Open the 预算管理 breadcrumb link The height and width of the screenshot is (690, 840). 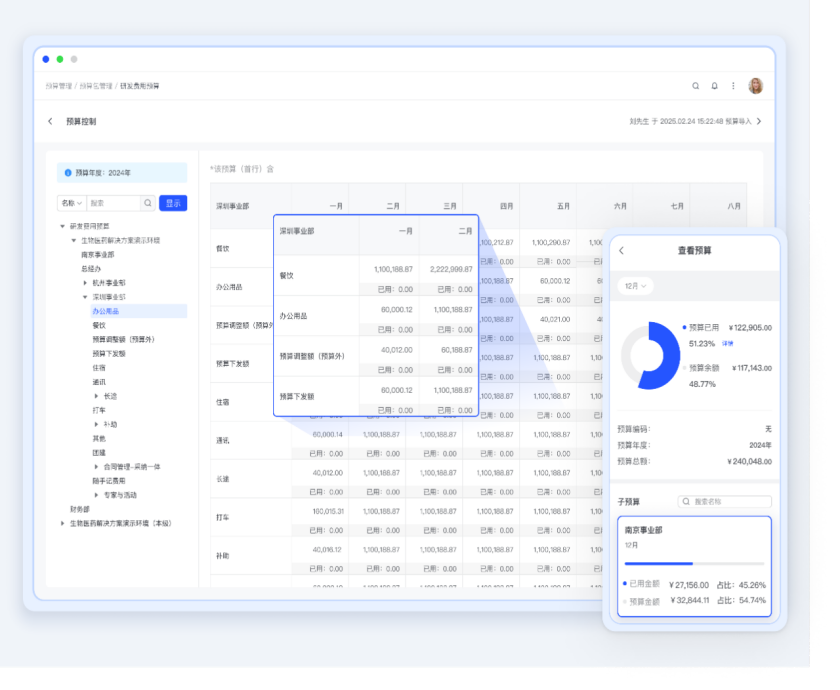pos(59,86)
